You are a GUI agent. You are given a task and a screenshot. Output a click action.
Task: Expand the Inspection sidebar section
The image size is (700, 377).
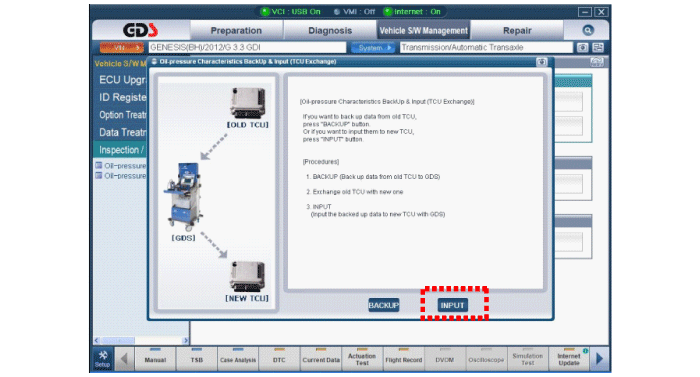point(121,150)
